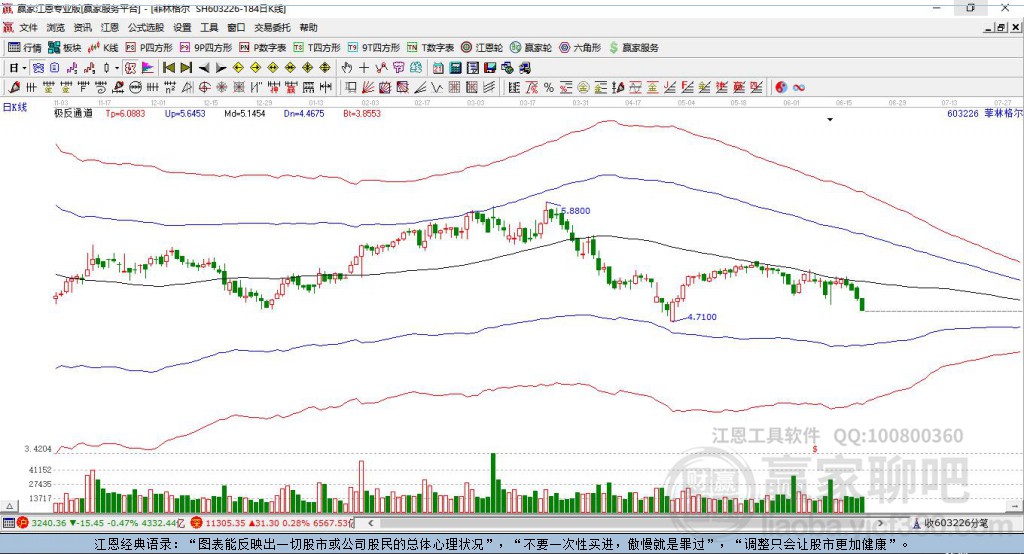Click the Shanghai index 3240.36 status entry
Image resolution: width=1024 pixels, height=554 pixels.
103,523
